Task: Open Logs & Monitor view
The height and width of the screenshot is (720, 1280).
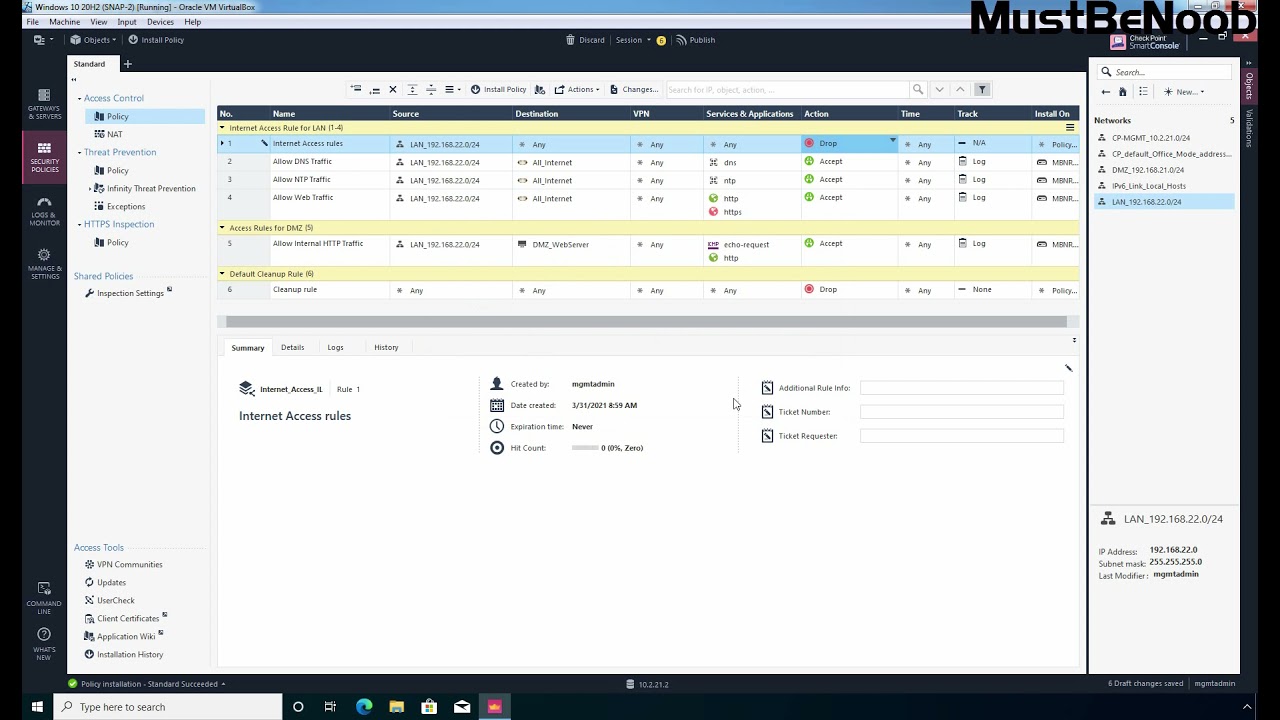Action: tap(44, 211)
